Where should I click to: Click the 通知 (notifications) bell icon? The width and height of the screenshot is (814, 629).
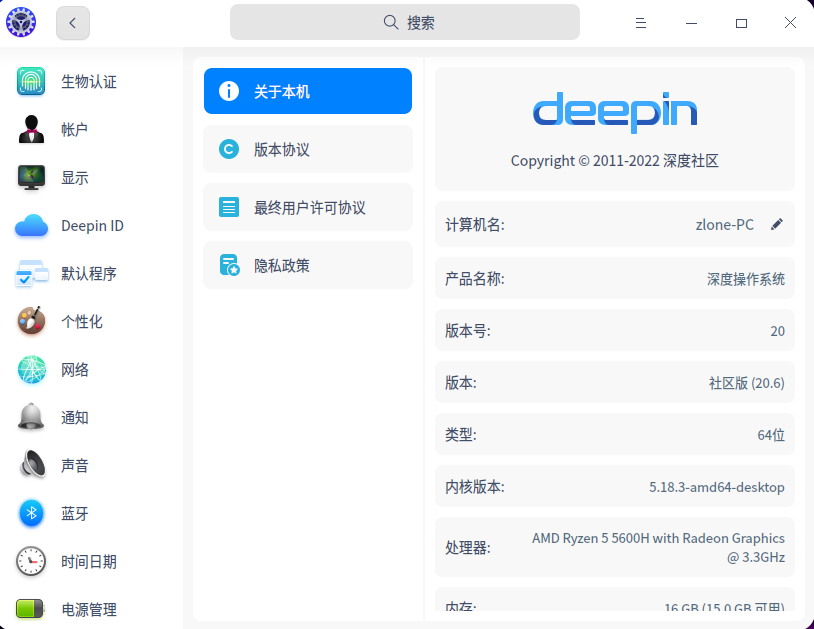click(x=31, y=417)
